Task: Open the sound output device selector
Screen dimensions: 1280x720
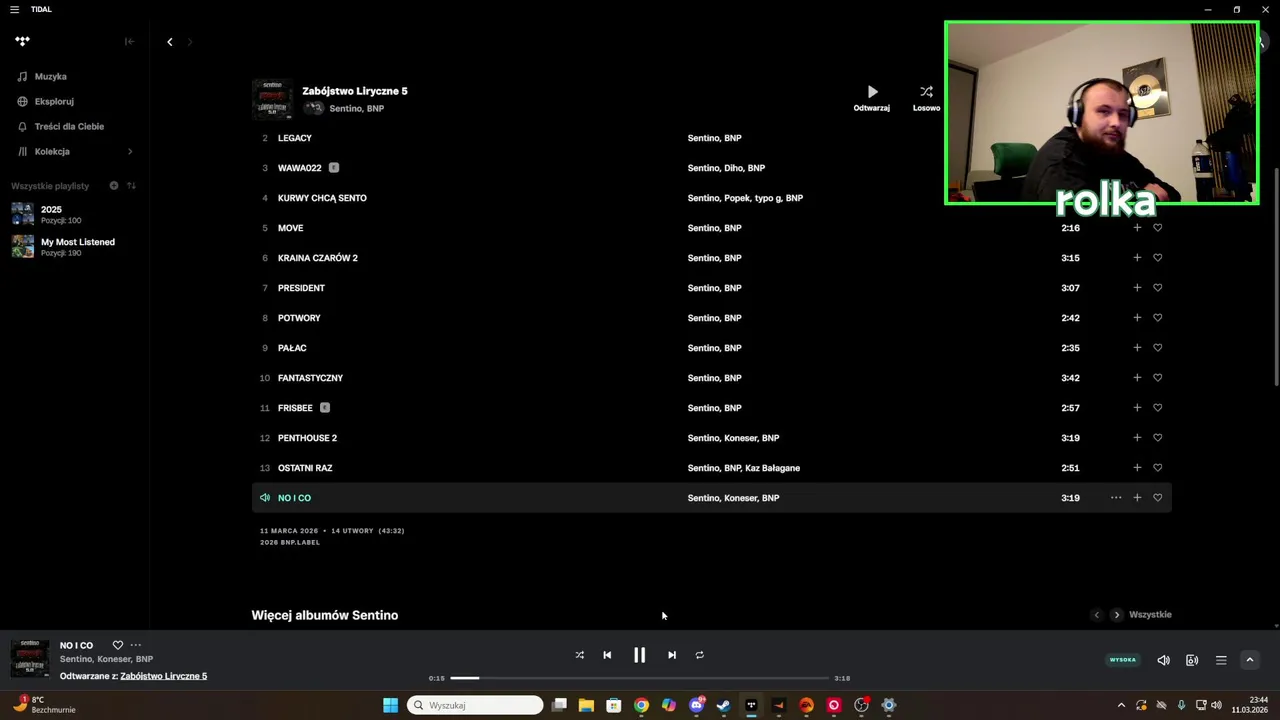Action: click(1192, 660)
